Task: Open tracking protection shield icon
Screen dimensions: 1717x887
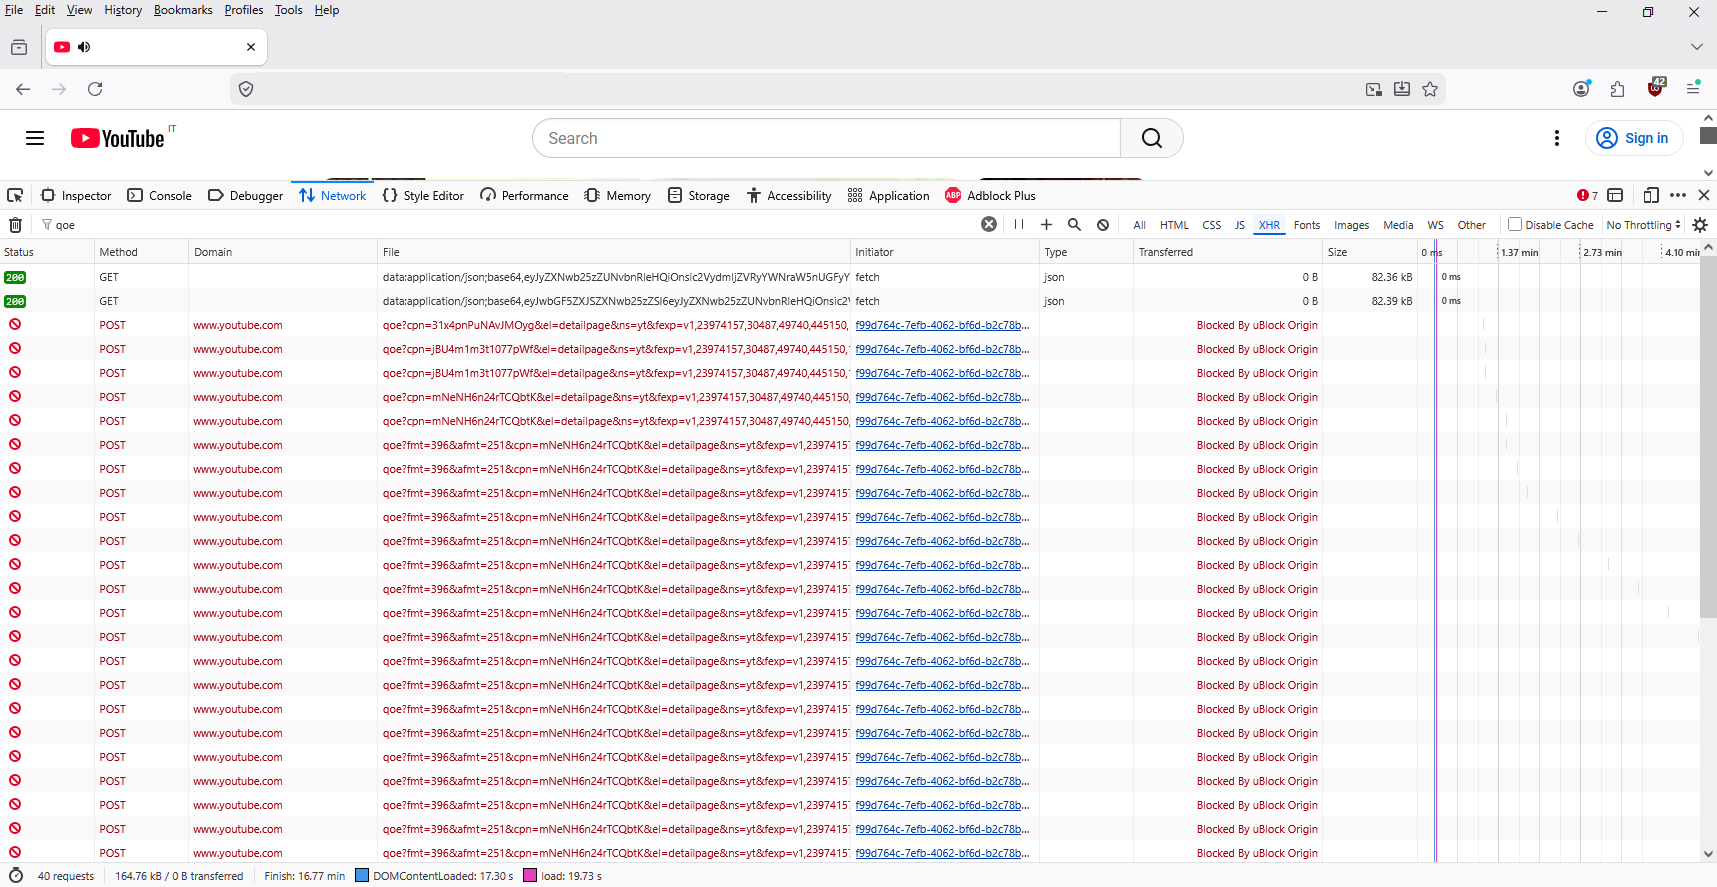Action: click(246, 89)
